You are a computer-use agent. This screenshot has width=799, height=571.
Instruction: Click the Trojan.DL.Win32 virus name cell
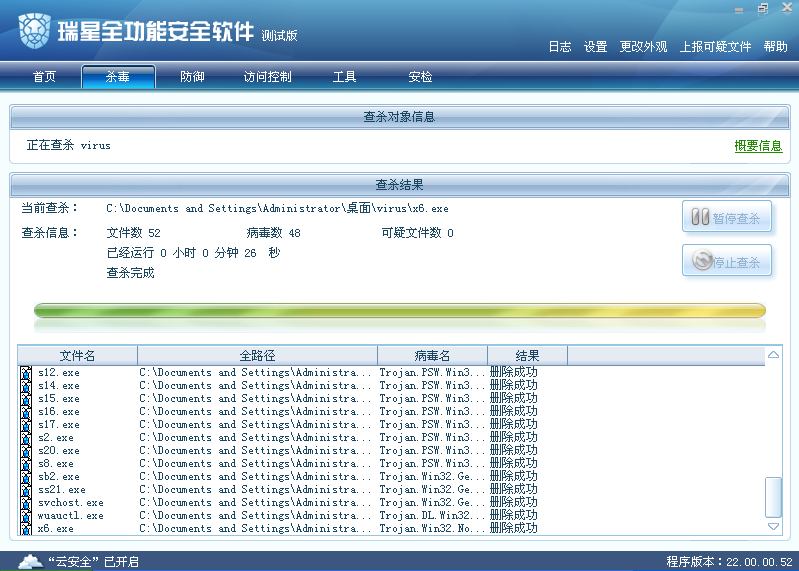(432, 516)
